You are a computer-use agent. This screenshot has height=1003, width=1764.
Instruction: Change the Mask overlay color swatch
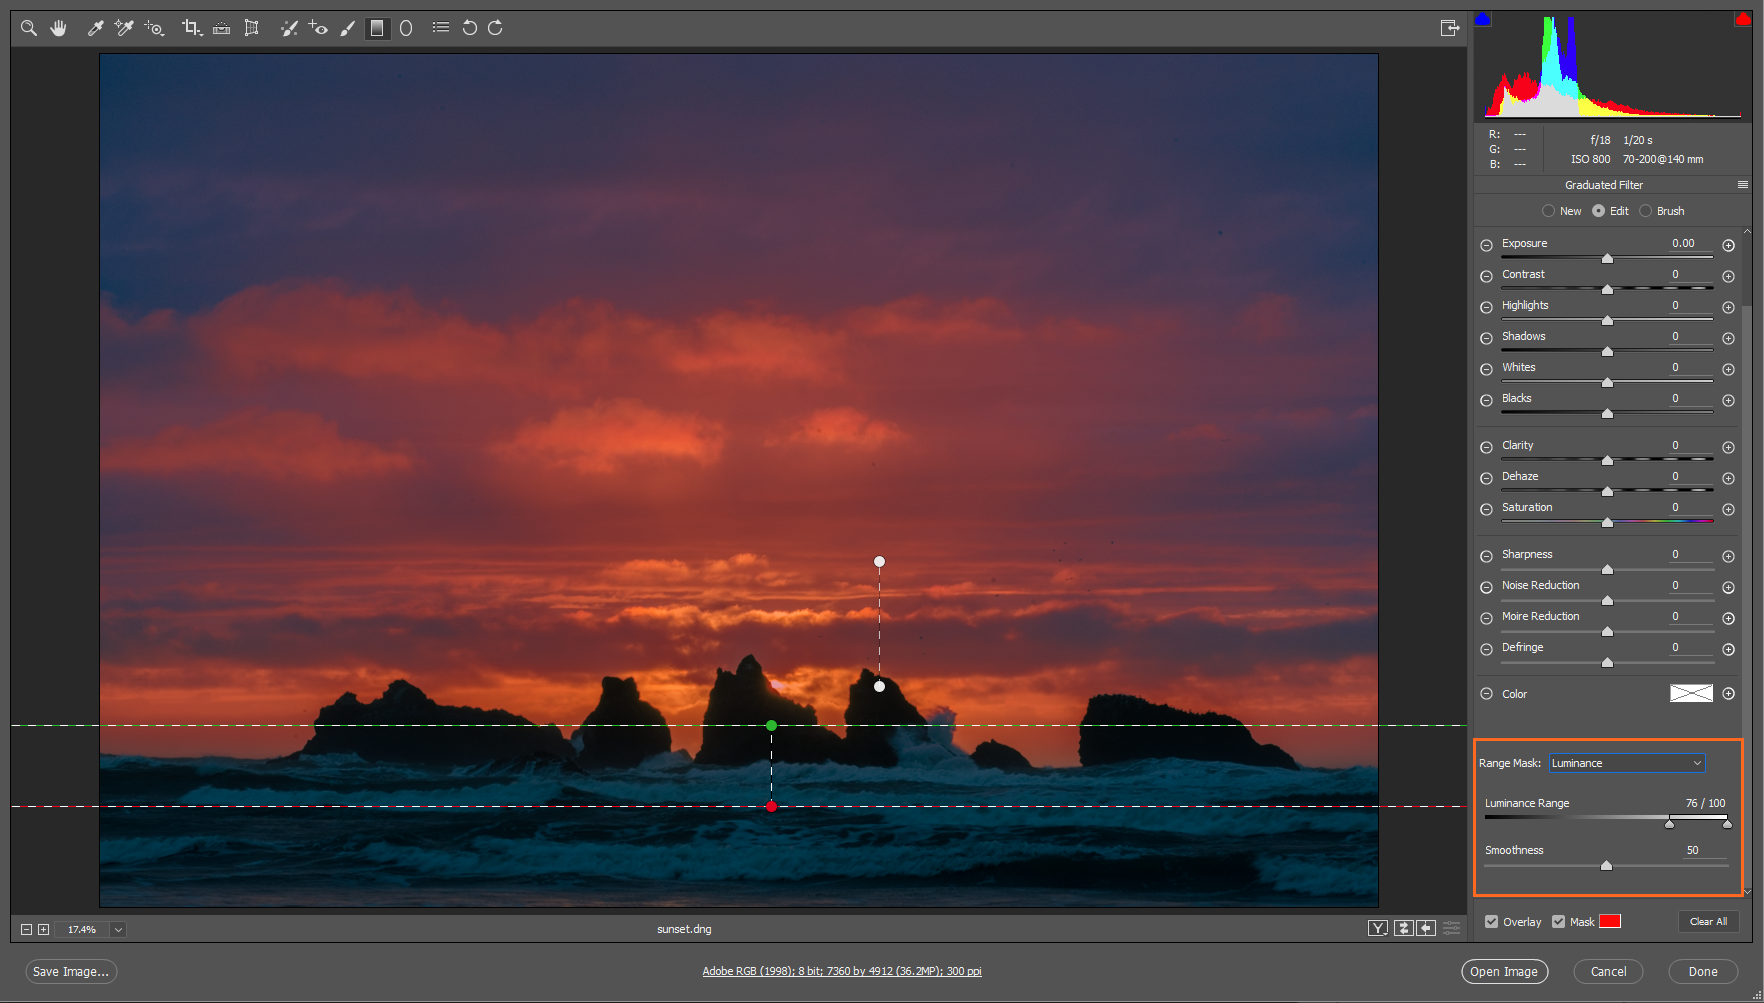click(1610, 921)
